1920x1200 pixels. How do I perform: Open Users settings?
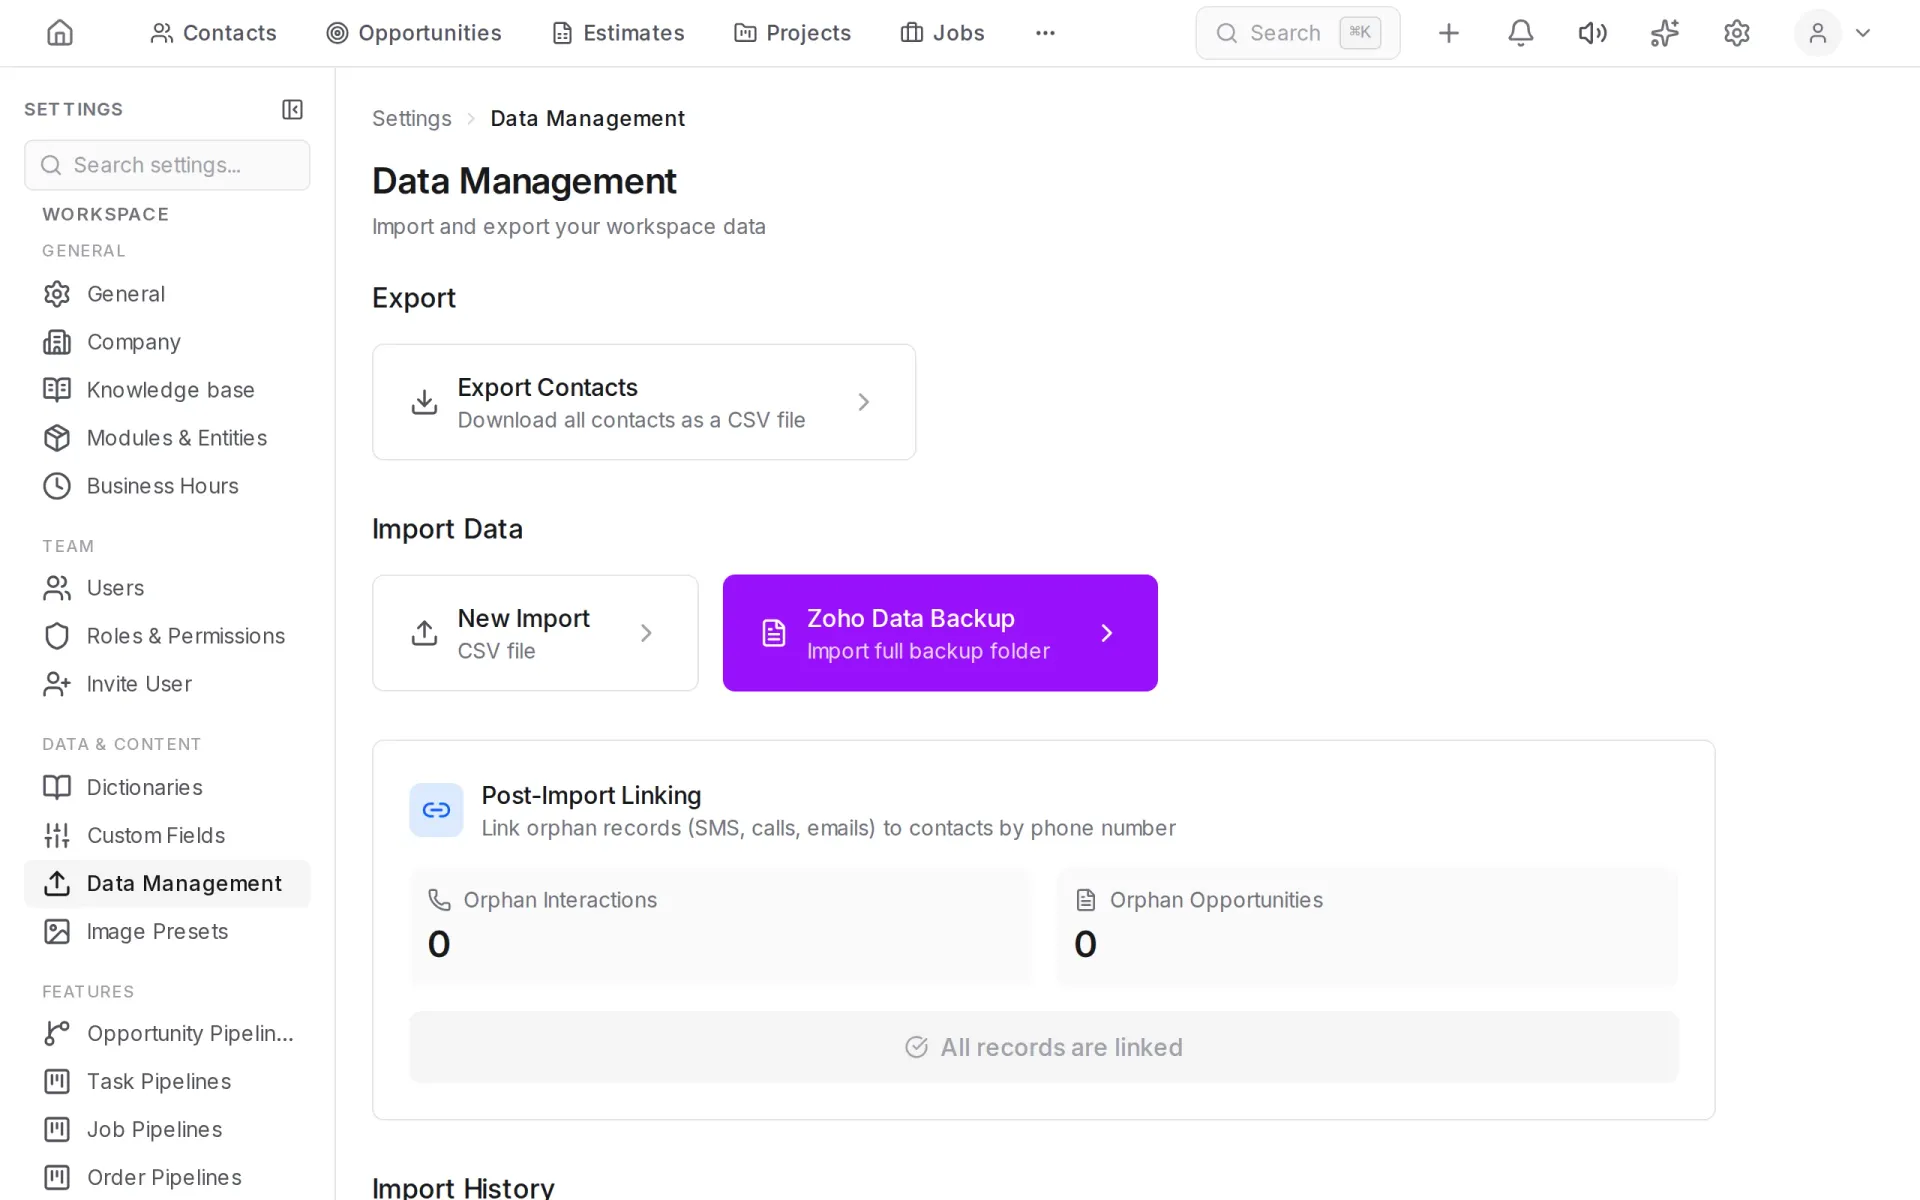tap(167, 588)
